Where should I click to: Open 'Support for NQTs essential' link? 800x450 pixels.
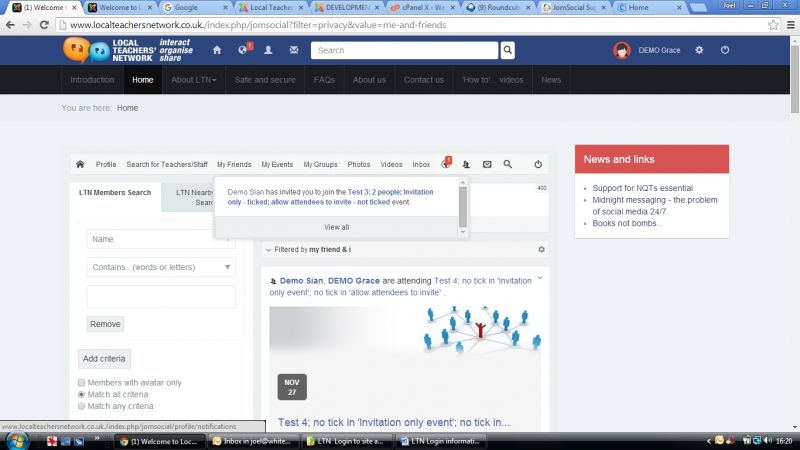click(642, 188)
